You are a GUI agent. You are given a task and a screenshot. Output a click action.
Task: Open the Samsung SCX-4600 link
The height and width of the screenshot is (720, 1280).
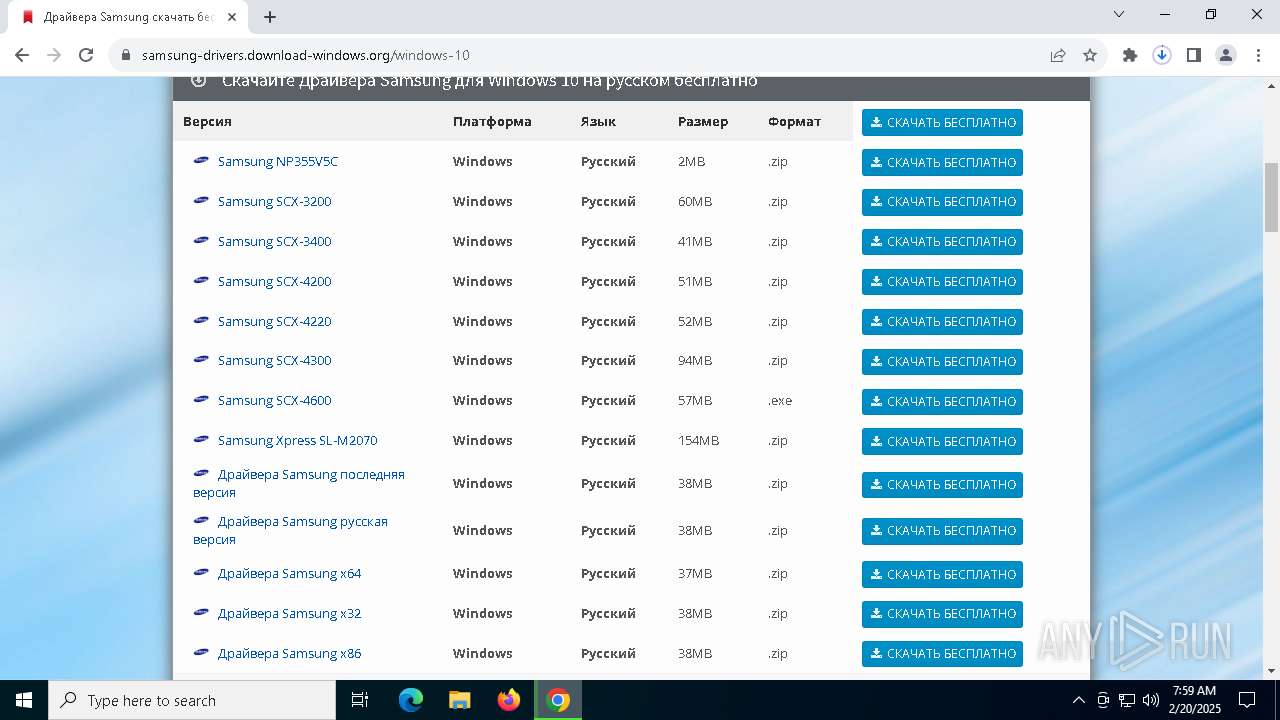coord(274,400)
